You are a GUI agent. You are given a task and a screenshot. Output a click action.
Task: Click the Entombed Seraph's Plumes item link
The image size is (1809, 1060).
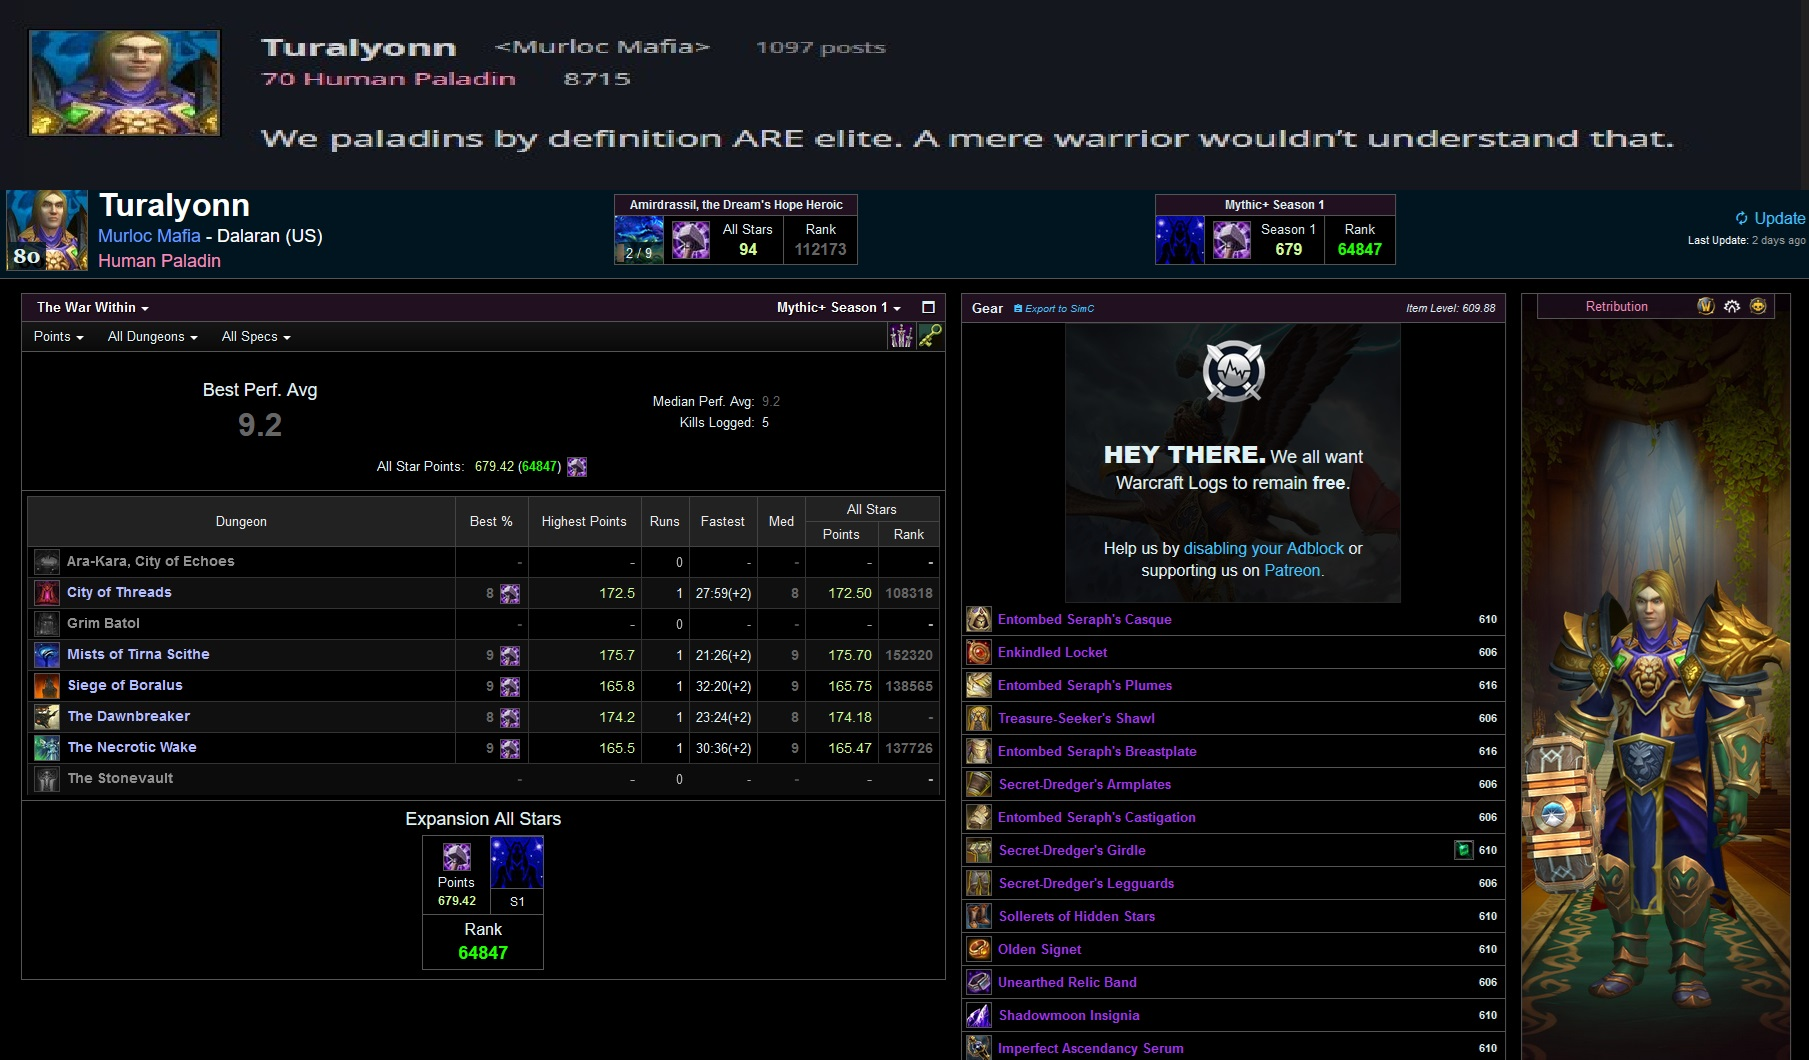pos(1085,685)
